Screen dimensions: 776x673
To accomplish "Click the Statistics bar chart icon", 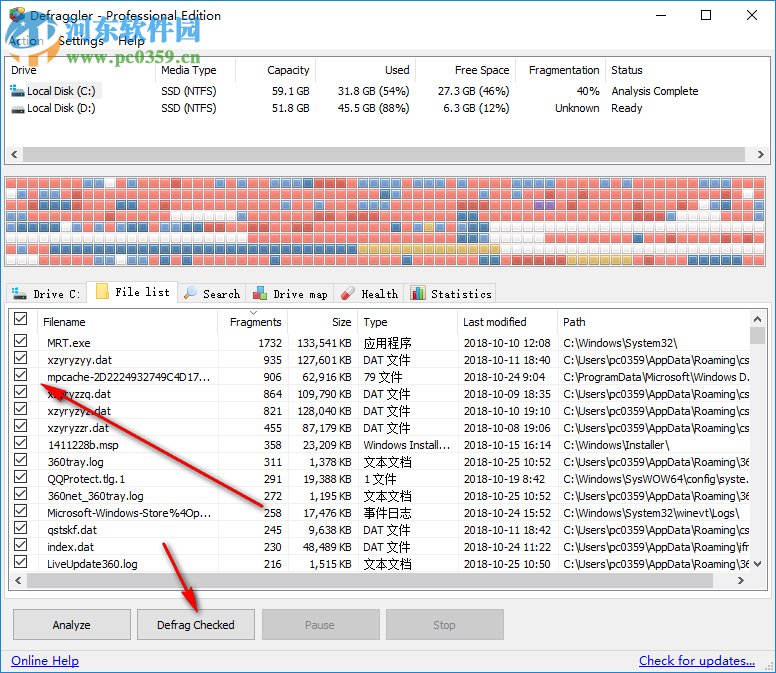I will tap(418, 293).
